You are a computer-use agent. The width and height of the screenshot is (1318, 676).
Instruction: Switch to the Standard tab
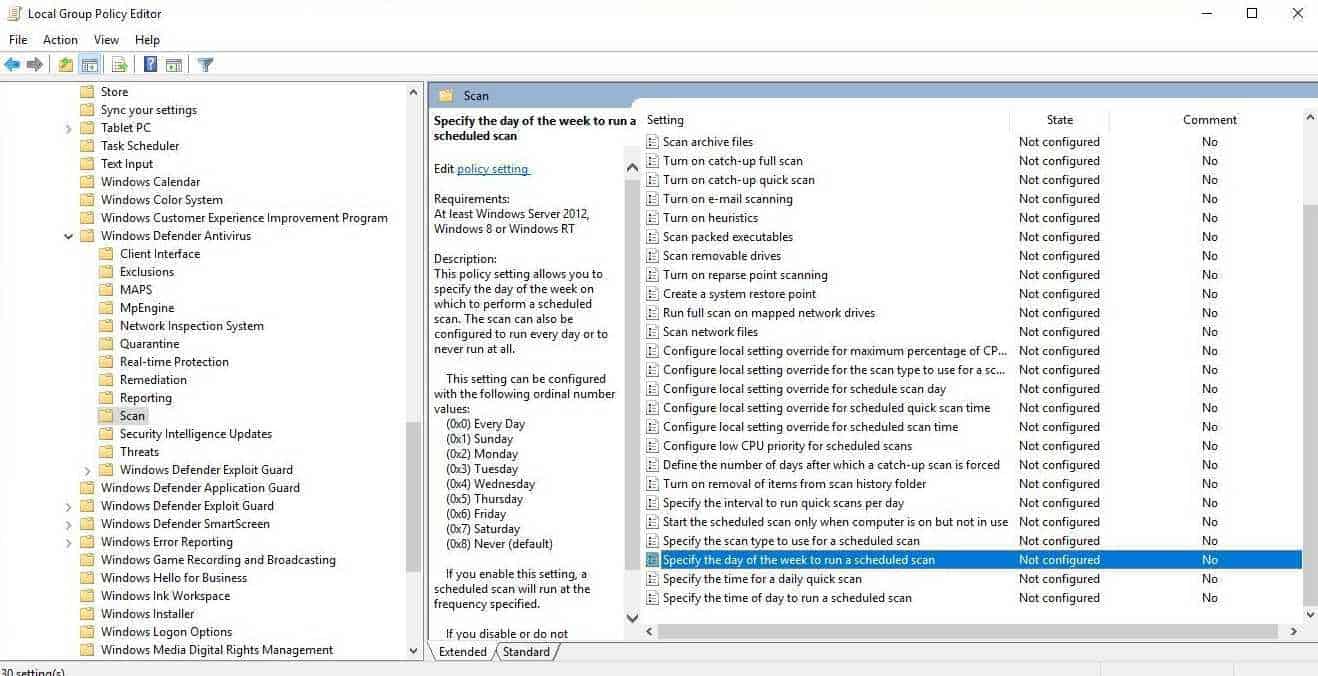coord(526,652)
